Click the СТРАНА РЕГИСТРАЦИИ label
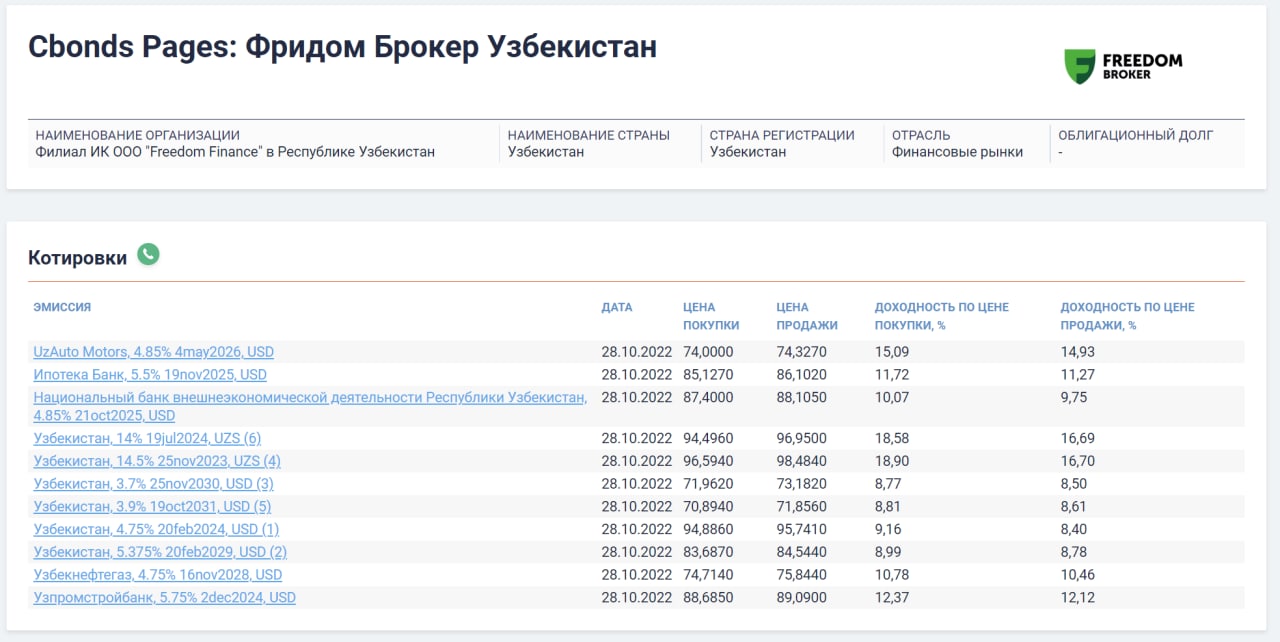This screenshot has width=1280, height=642. (x=782, y=135)
